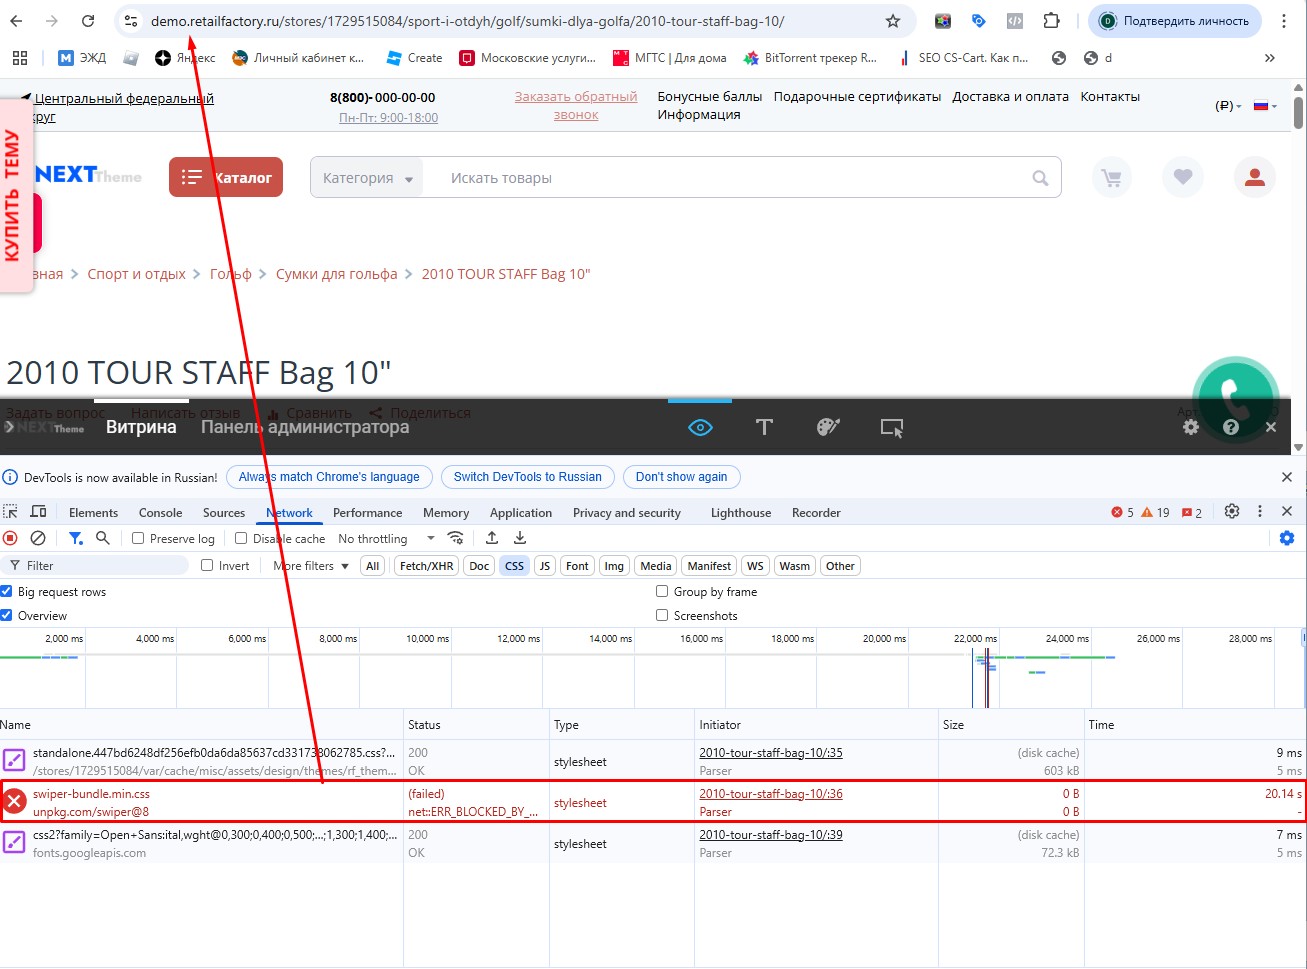Select the Fetch/XHR type filter

point(427,566)
